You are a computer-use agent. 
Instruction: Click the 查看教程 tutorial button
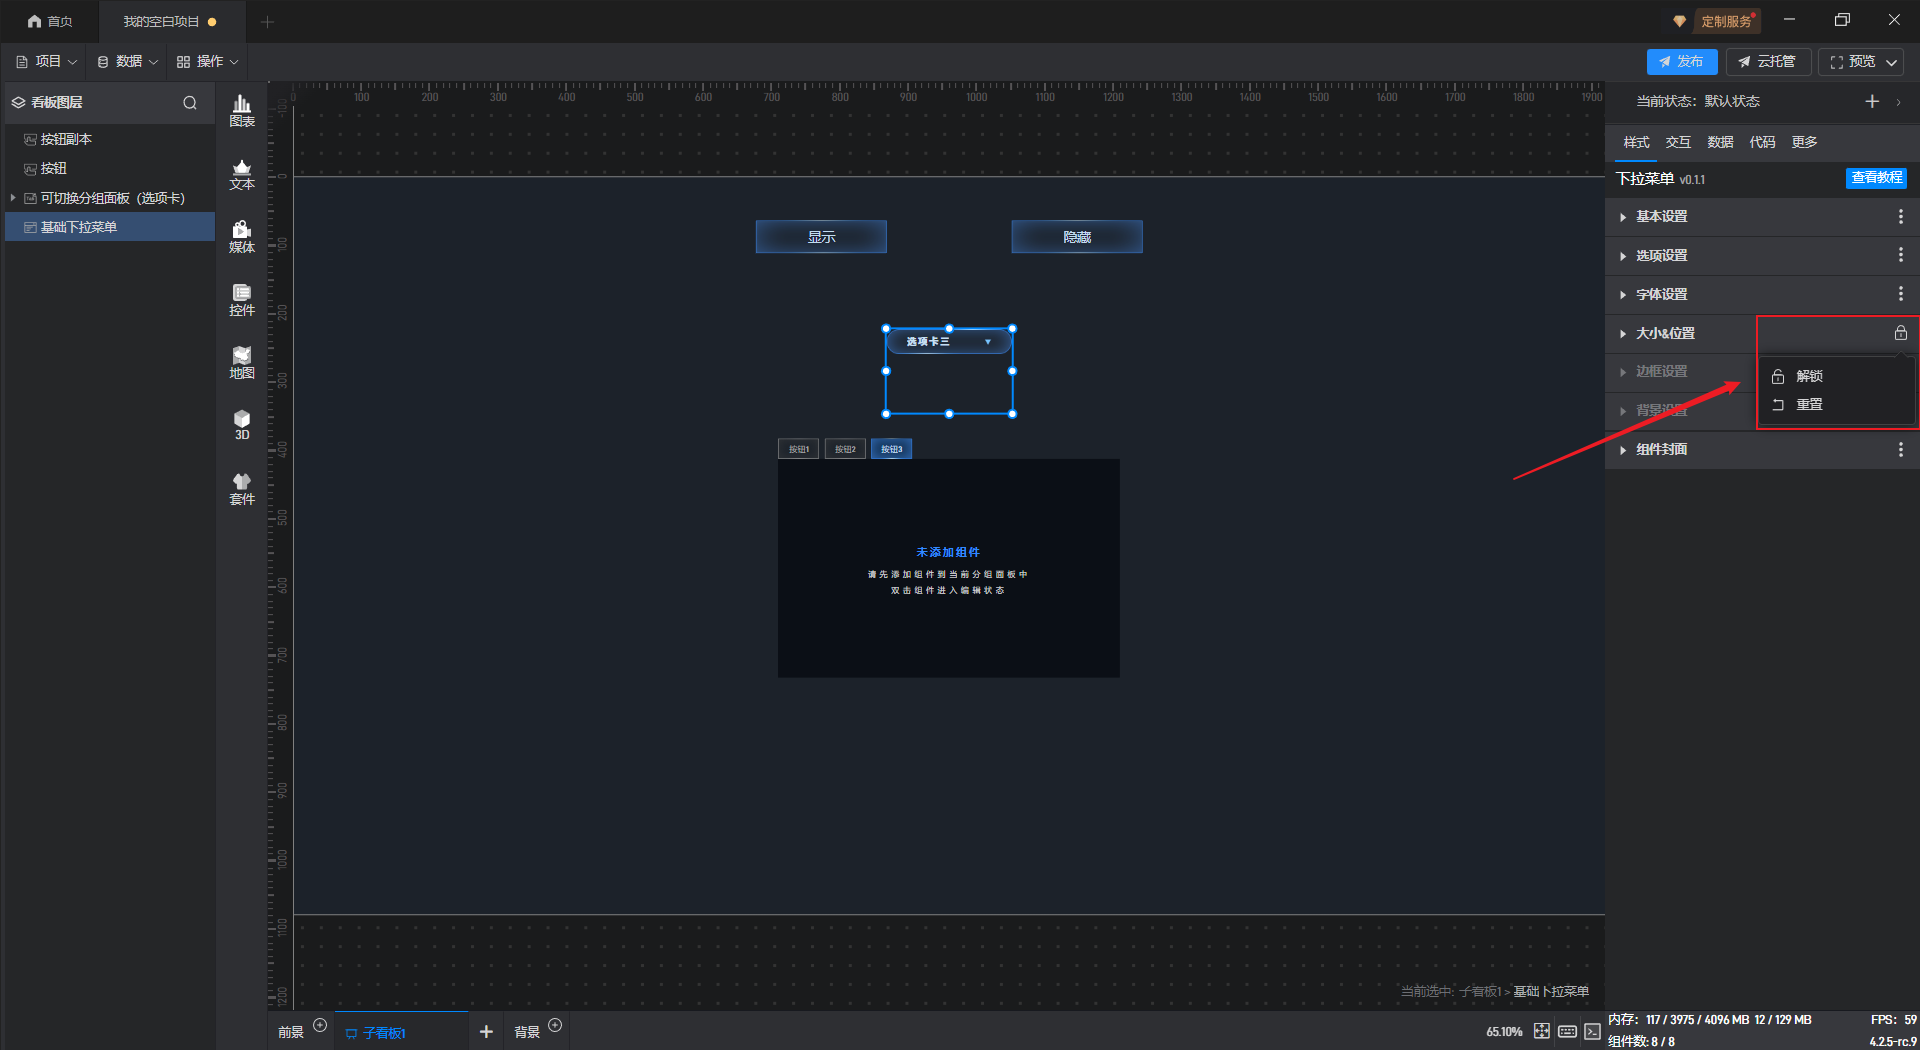(1876, 178)
